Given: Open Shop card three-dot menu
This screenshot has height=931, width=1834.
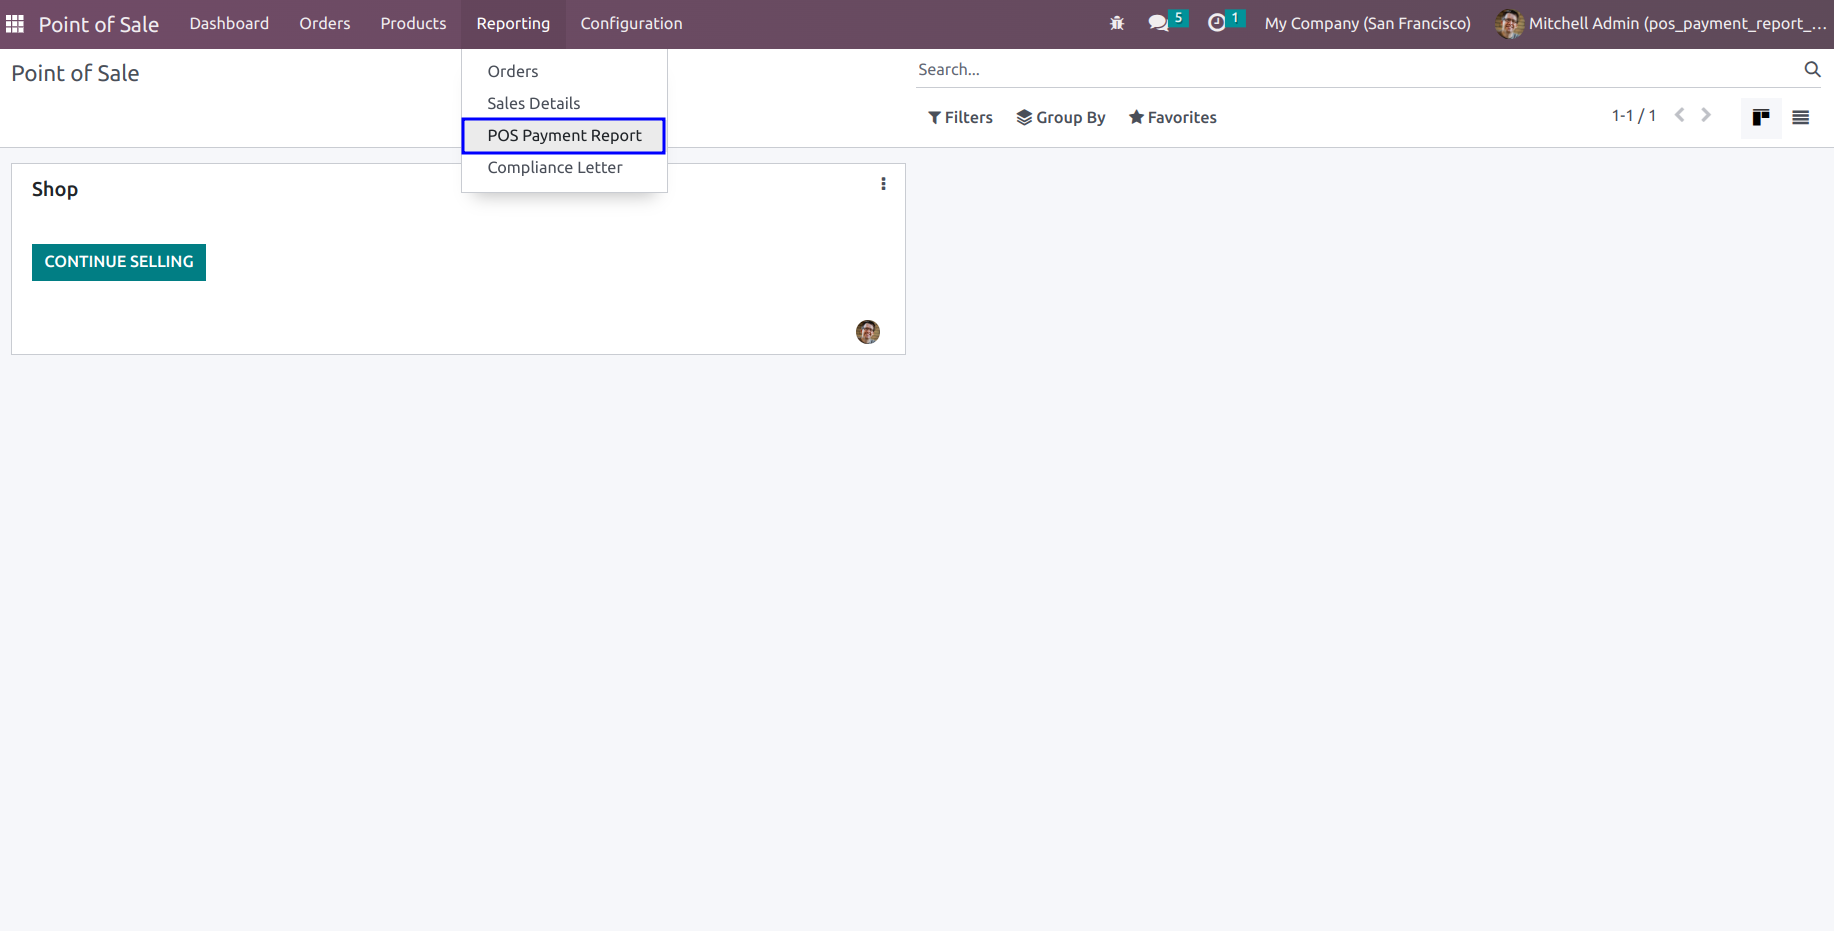Looking at the screenshot, I should pyautogui.click(x=883, y=184).
